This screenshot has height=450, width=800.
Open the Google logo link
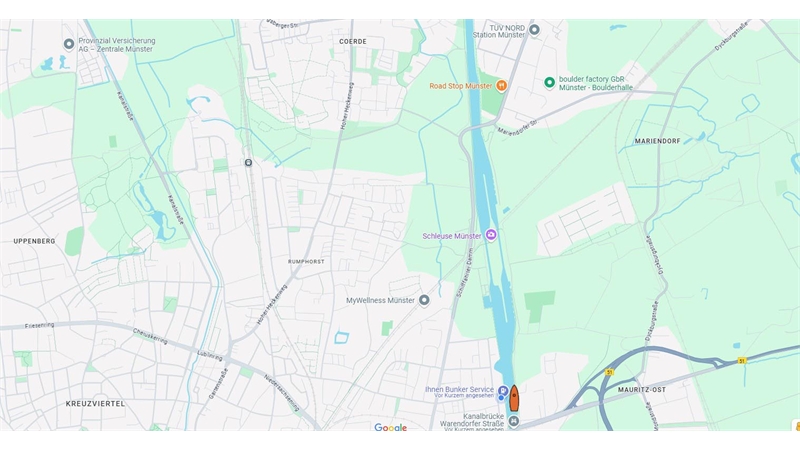coord(390,427)
